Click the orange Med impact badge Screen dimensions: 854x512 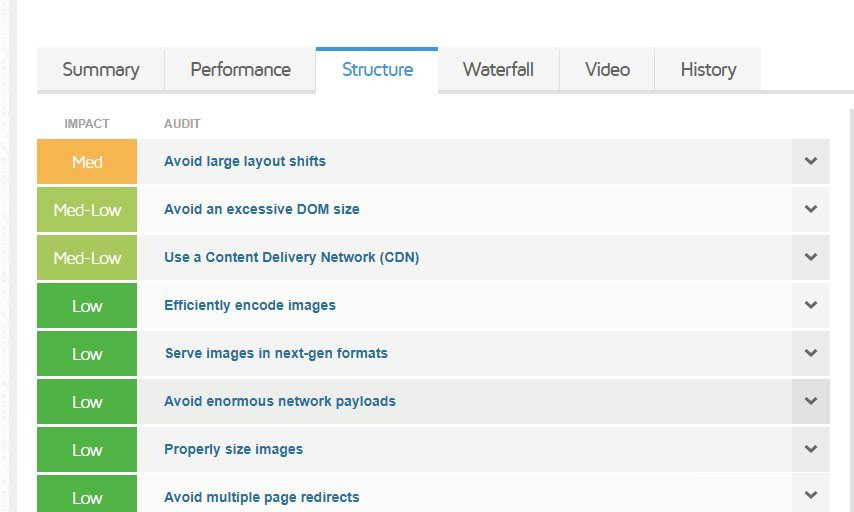click(x=87, y=162)
